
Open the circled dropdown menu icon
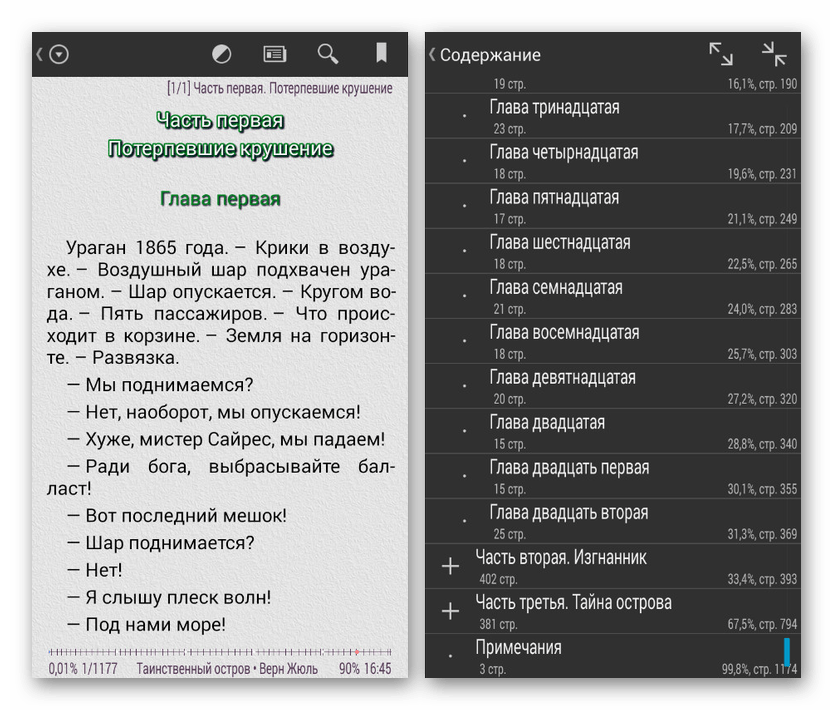(x=59, y=55)
